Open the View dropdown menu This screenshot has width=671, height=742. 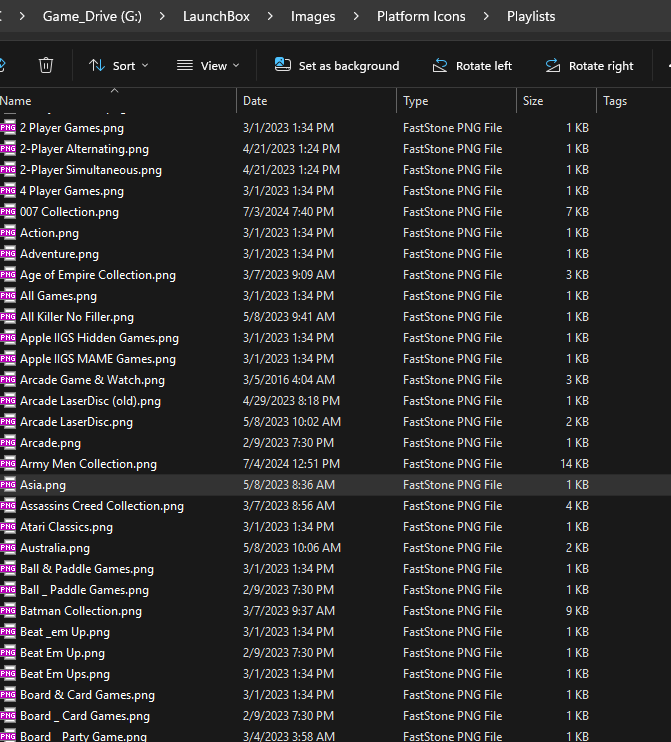pyautogui.click(x=208, y=66)
